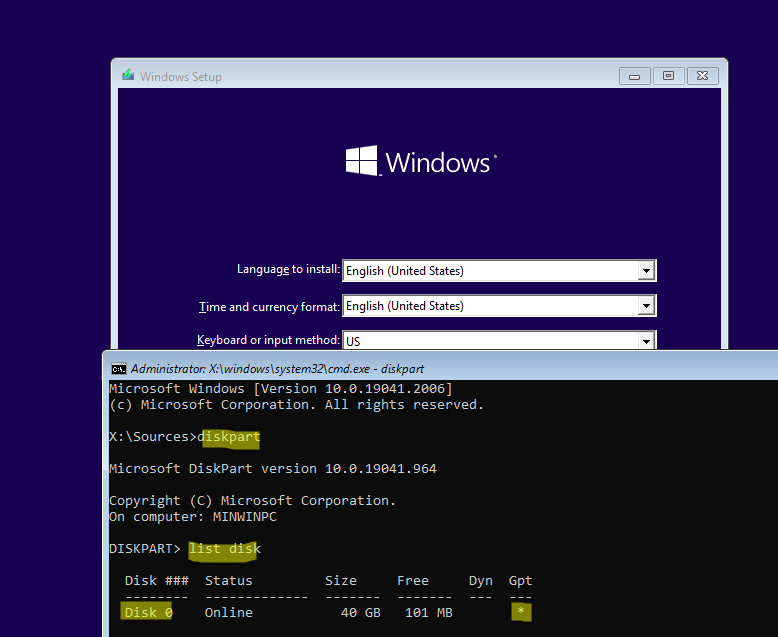The width and height of the screenshot is (778, 637).
Task: Click the '(c) Microsoft Corporation. All rights reserved.' line
Action: (x=296, y=405)
